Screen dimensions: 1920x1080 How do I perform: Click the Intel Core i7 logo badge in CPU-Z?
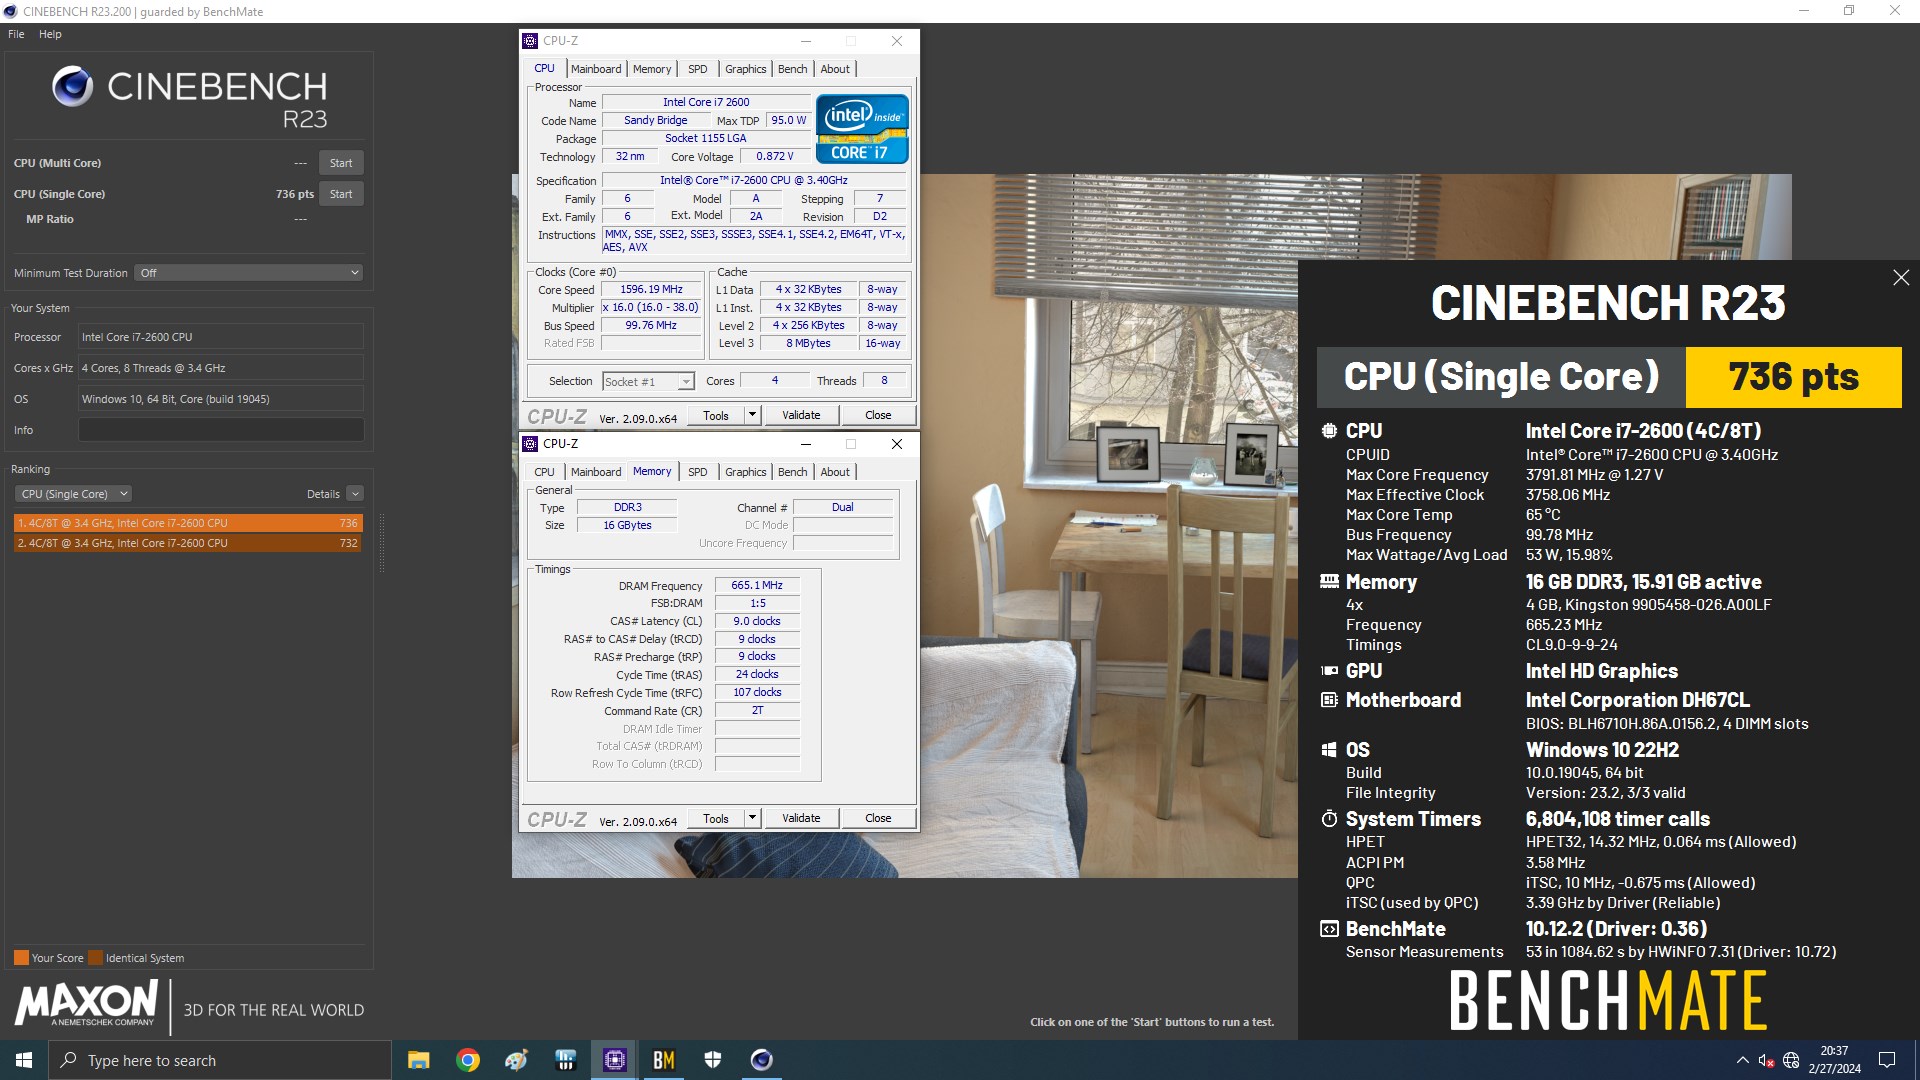pyautogui.click(x=862, y=129)
